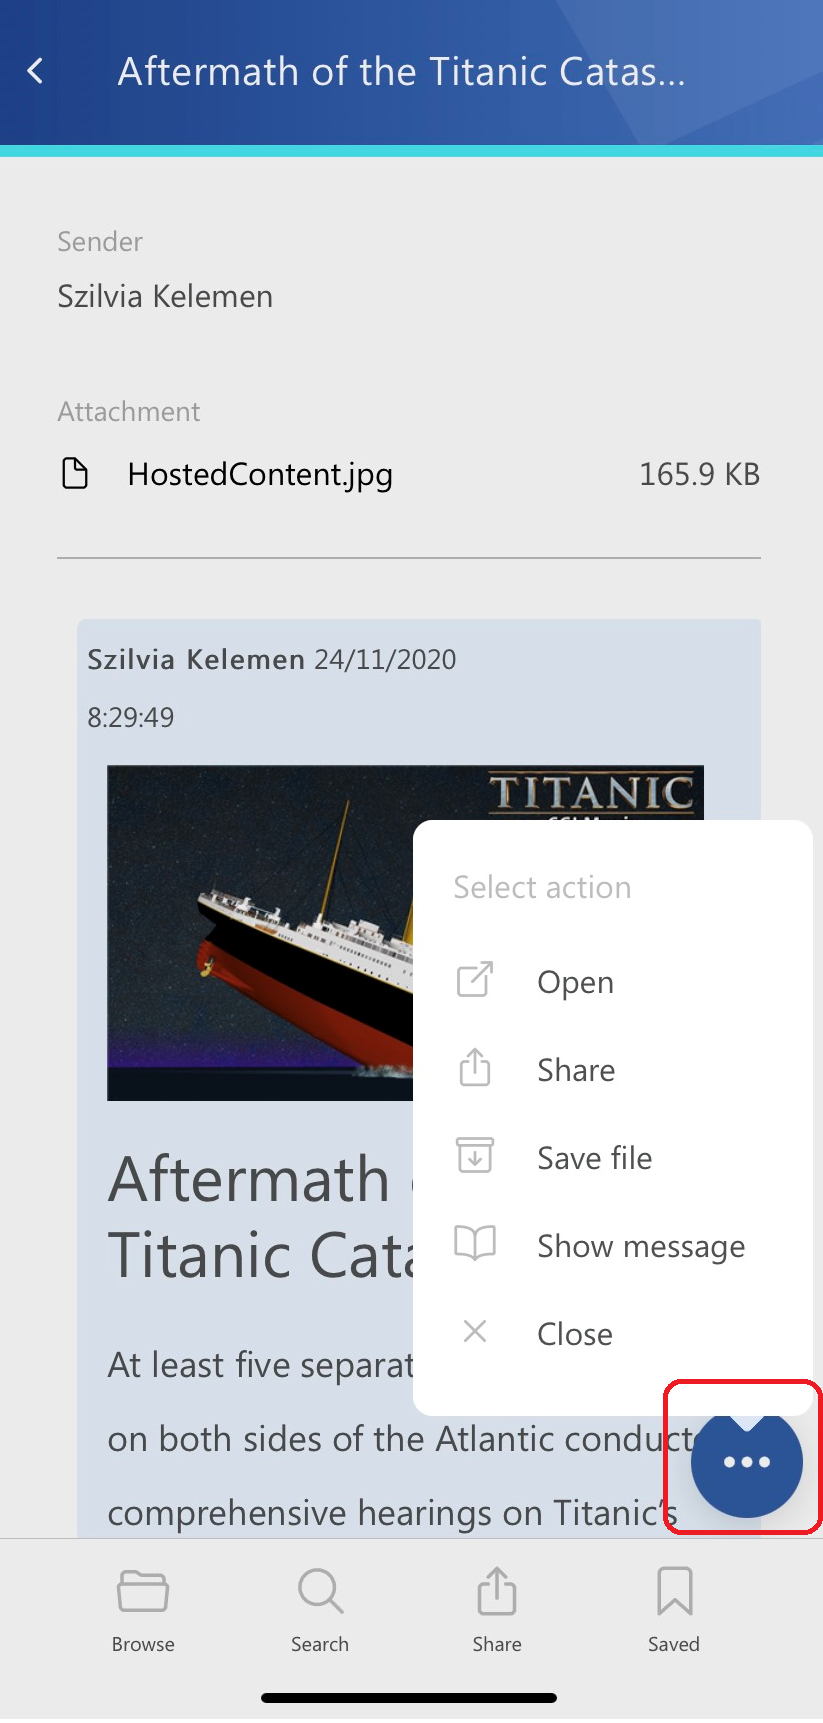
Task: Choose the Save file option
Action: [x=594, y=1158]
